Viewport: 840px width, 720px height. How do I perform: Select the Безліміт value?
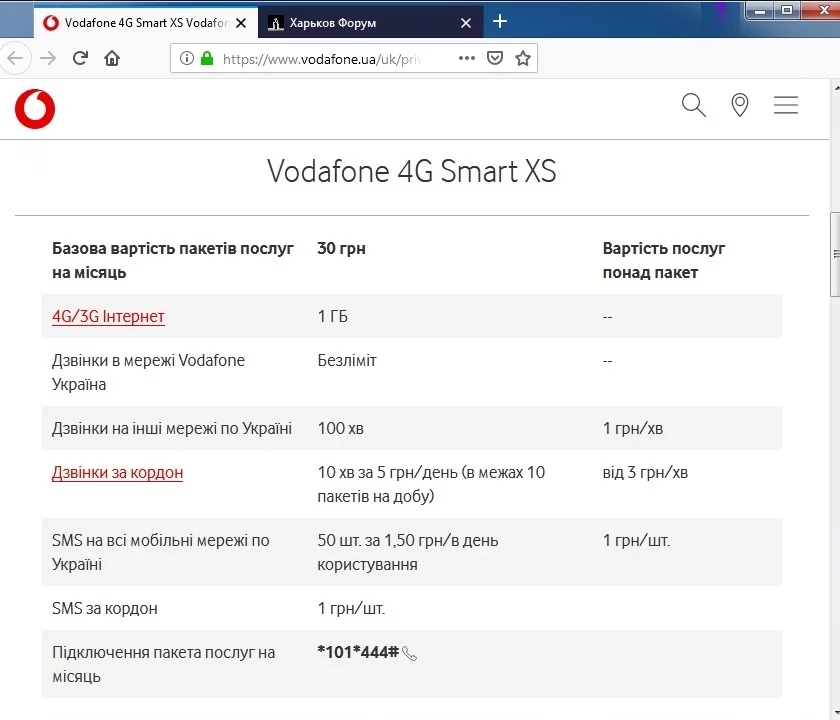point(347,360)
